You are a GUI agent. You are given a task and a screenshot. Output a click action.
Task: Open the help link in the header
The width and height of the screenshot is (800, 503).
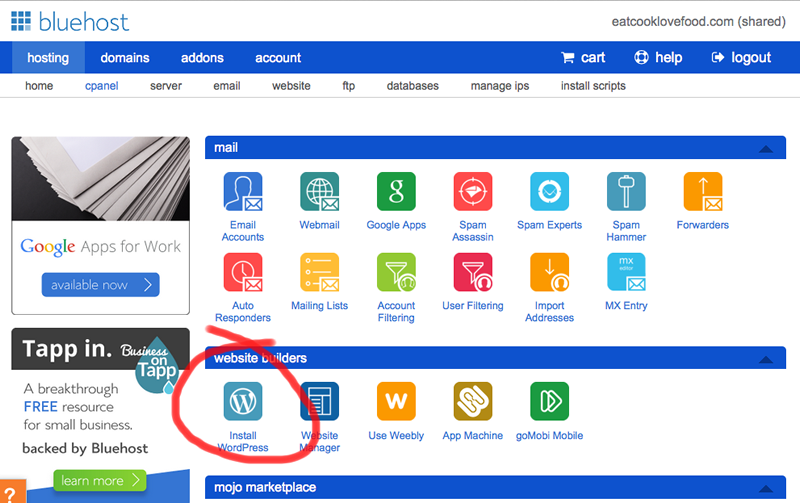coord(658,58)
